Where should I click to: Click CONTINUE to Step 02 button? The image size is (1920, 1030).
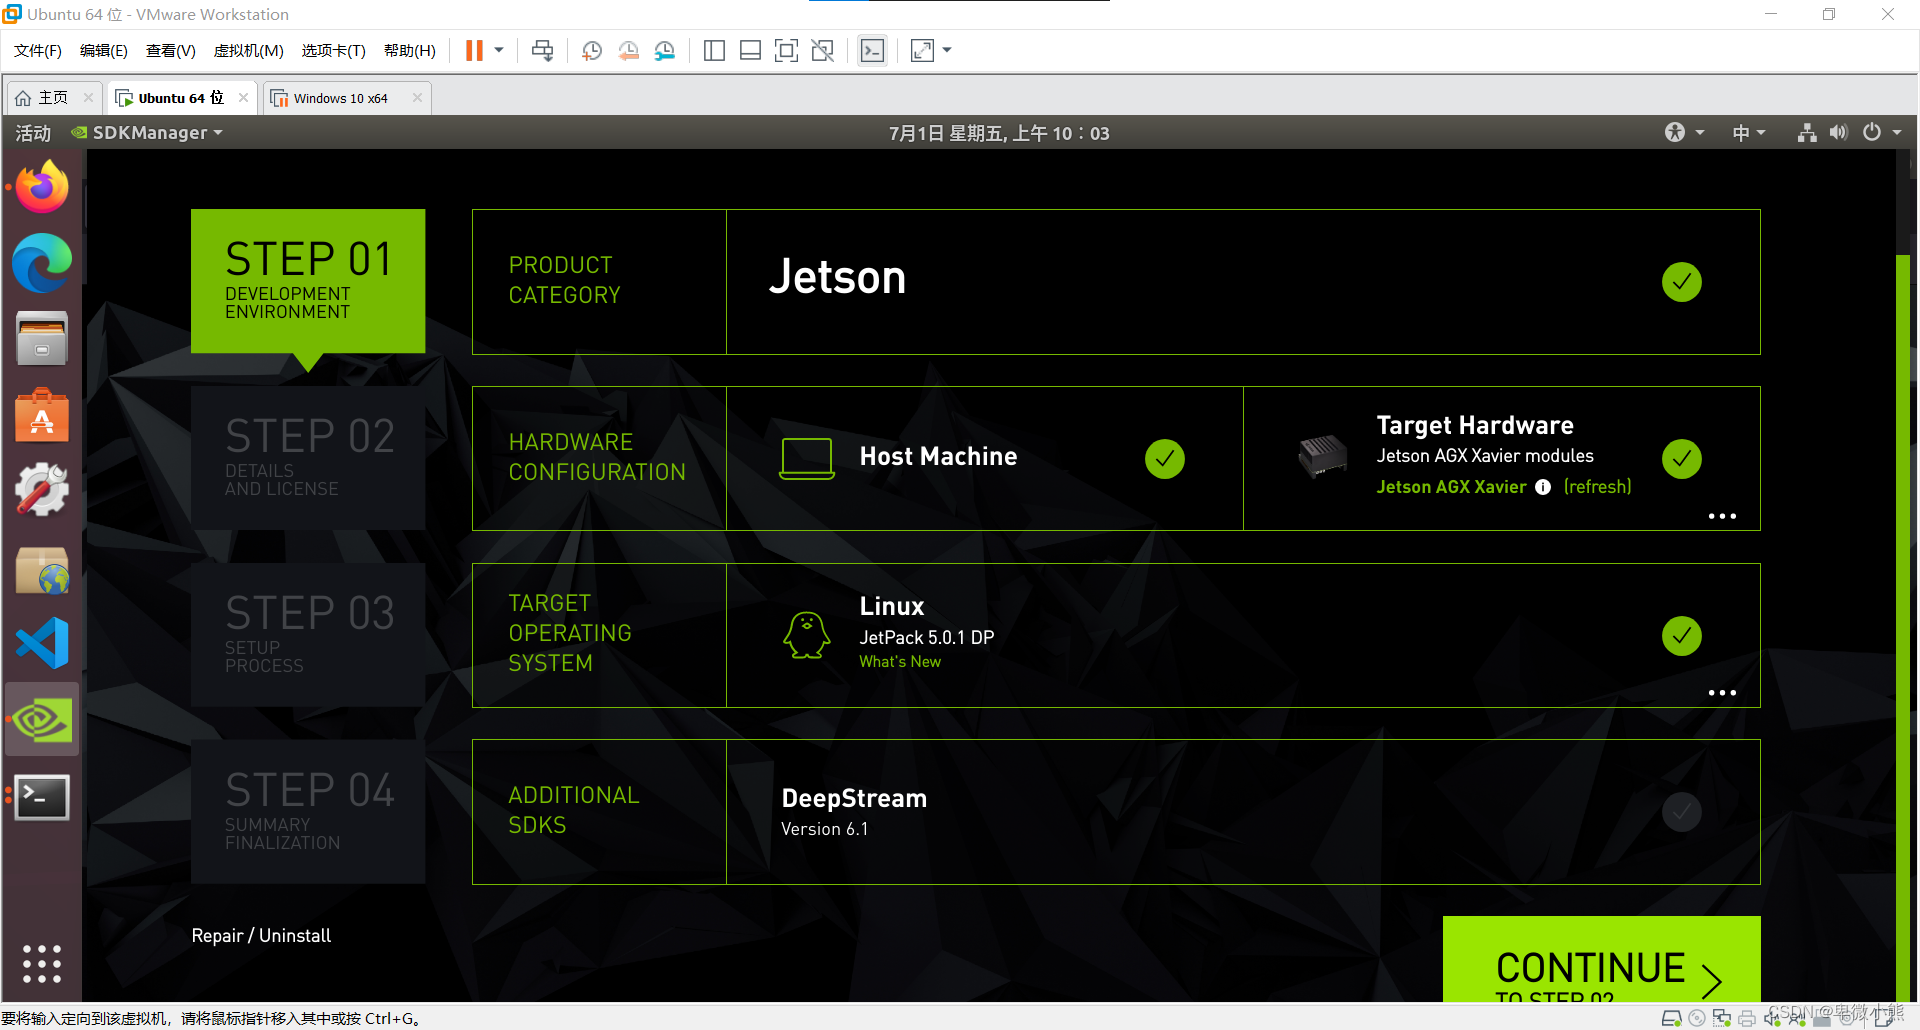[1602, 960]
